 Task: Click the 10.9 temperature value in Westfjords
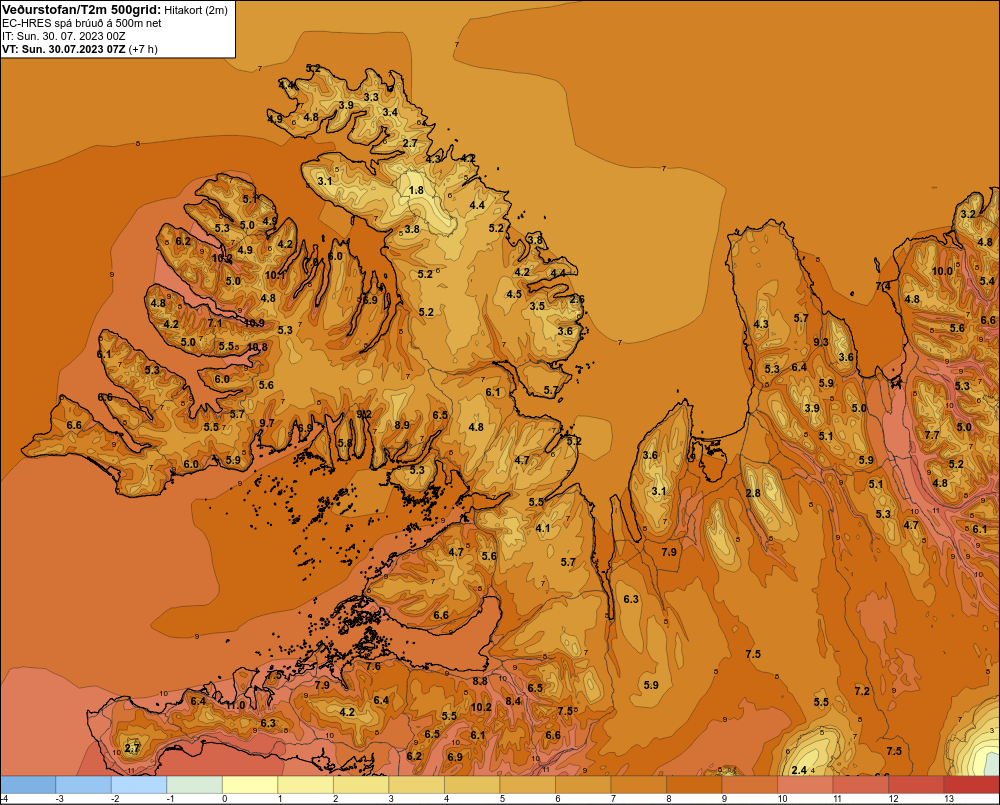click(x=254, y=323)
